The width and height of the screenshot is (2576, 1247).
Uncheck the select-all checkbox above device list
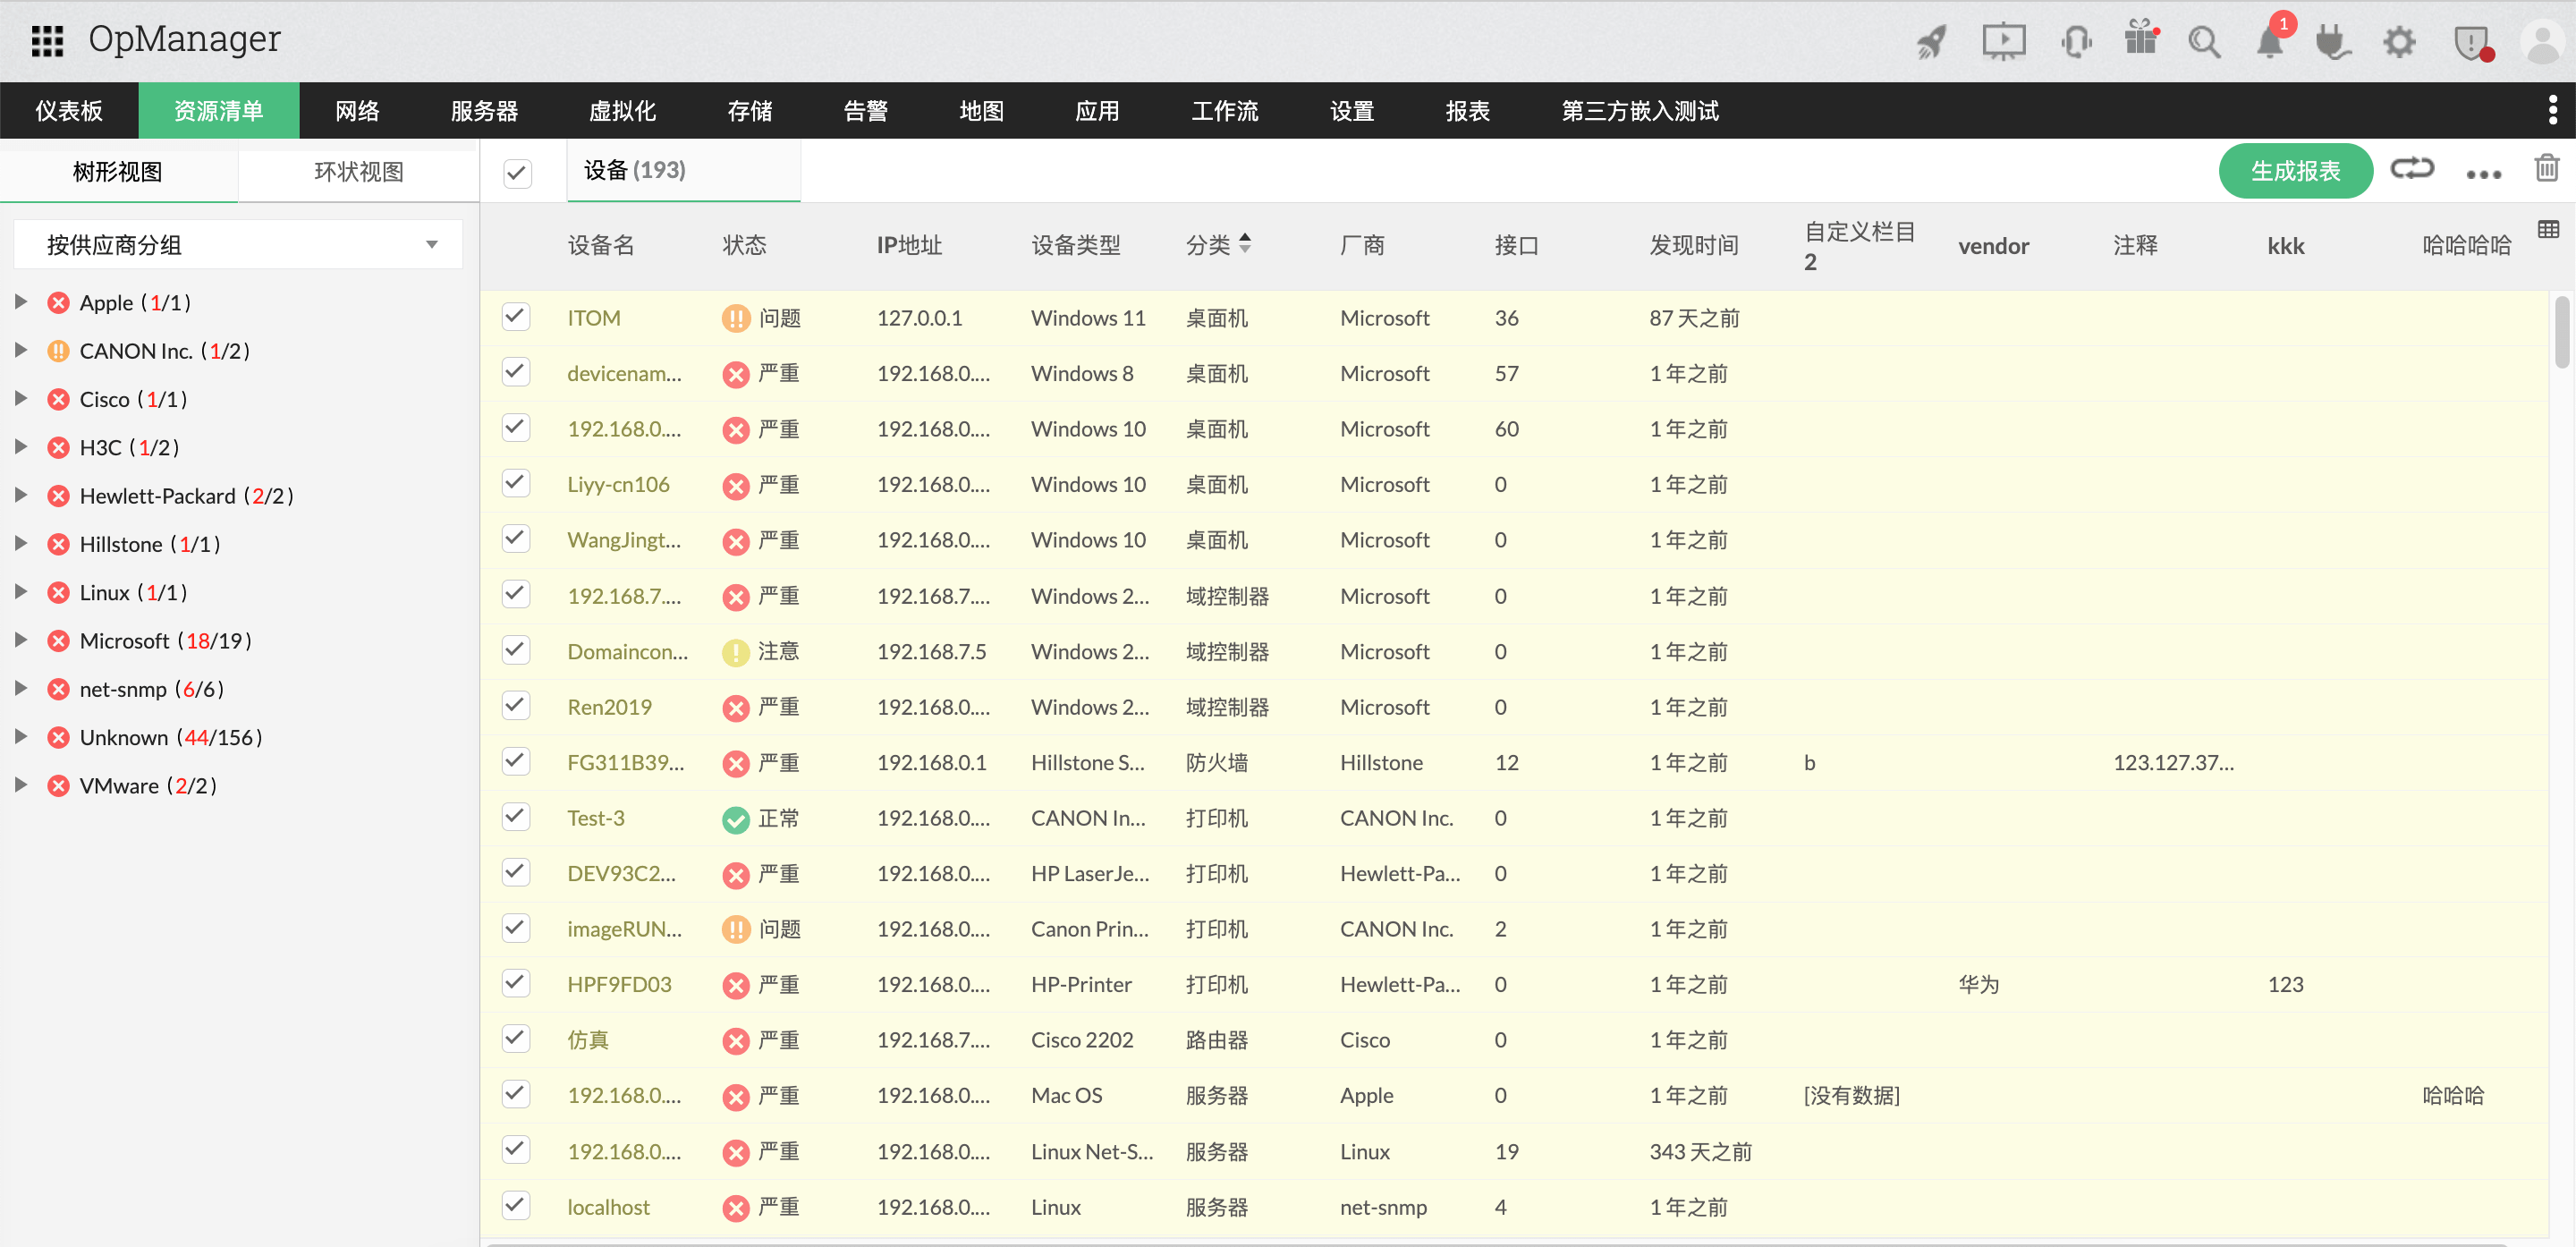coord(517,172)
